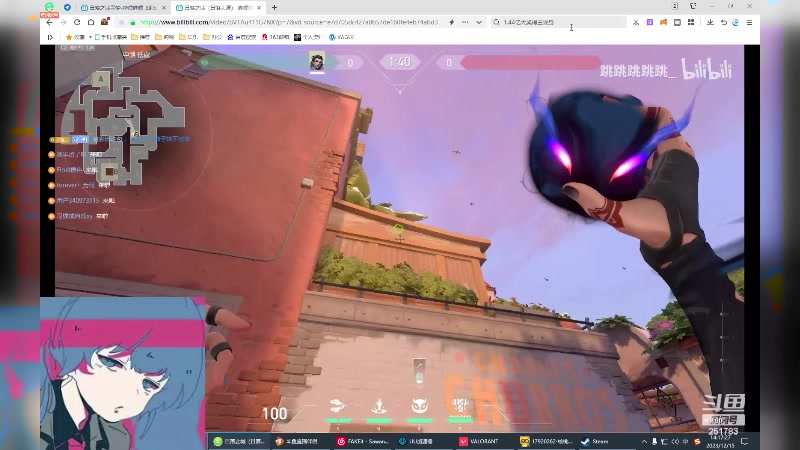Click the green padlock security icon

coord(133,22)
